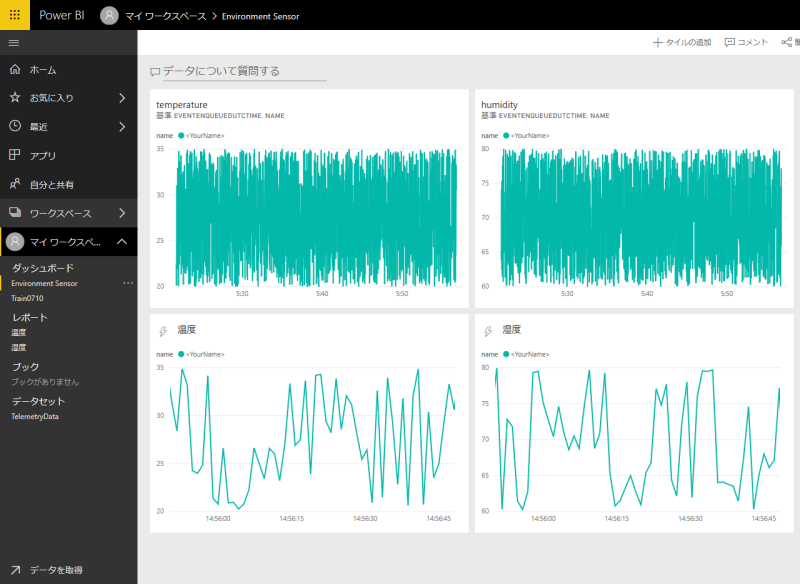
Task: Click the teal legend dot in temperature tile
Action: [x=179, y=135]
